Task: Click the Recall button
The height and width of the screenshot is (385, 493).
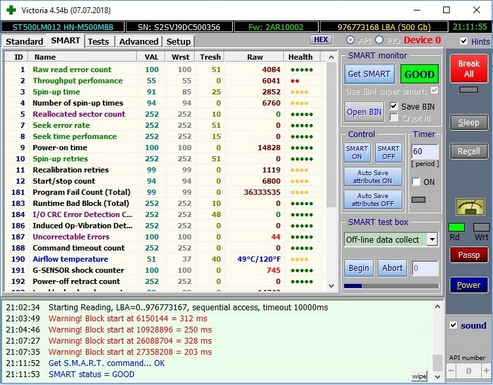Action: 469,151
